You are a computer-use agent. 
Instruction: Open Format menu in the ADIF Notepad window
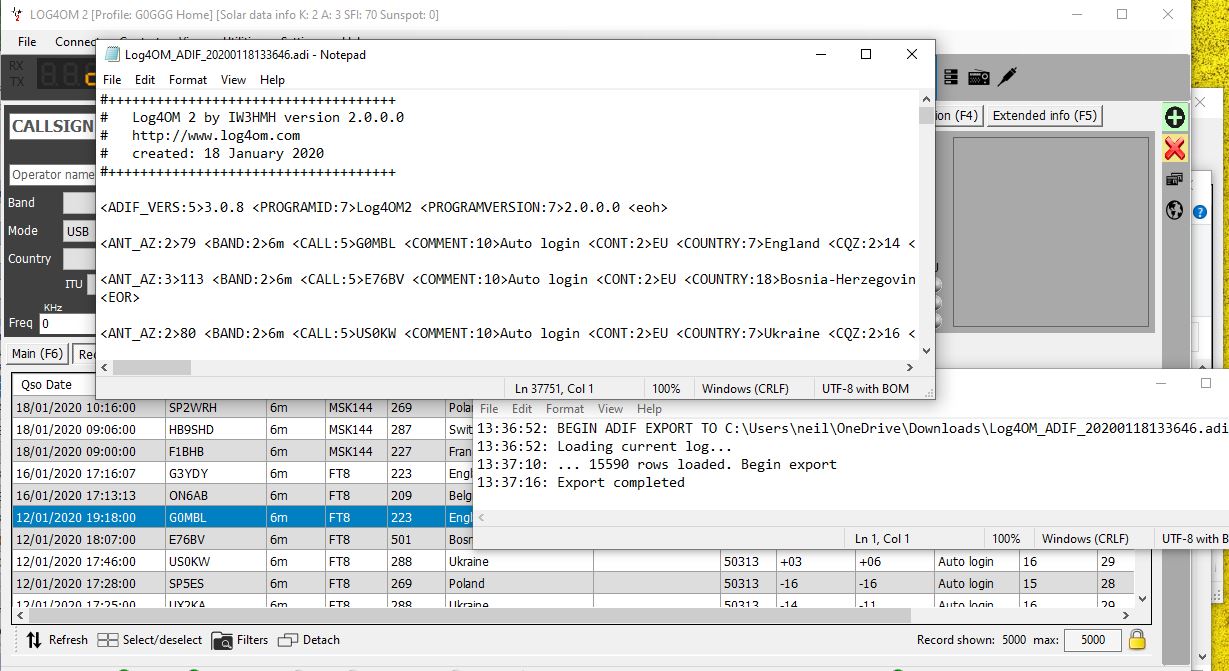pyautogui.click(x=188, y=80)
